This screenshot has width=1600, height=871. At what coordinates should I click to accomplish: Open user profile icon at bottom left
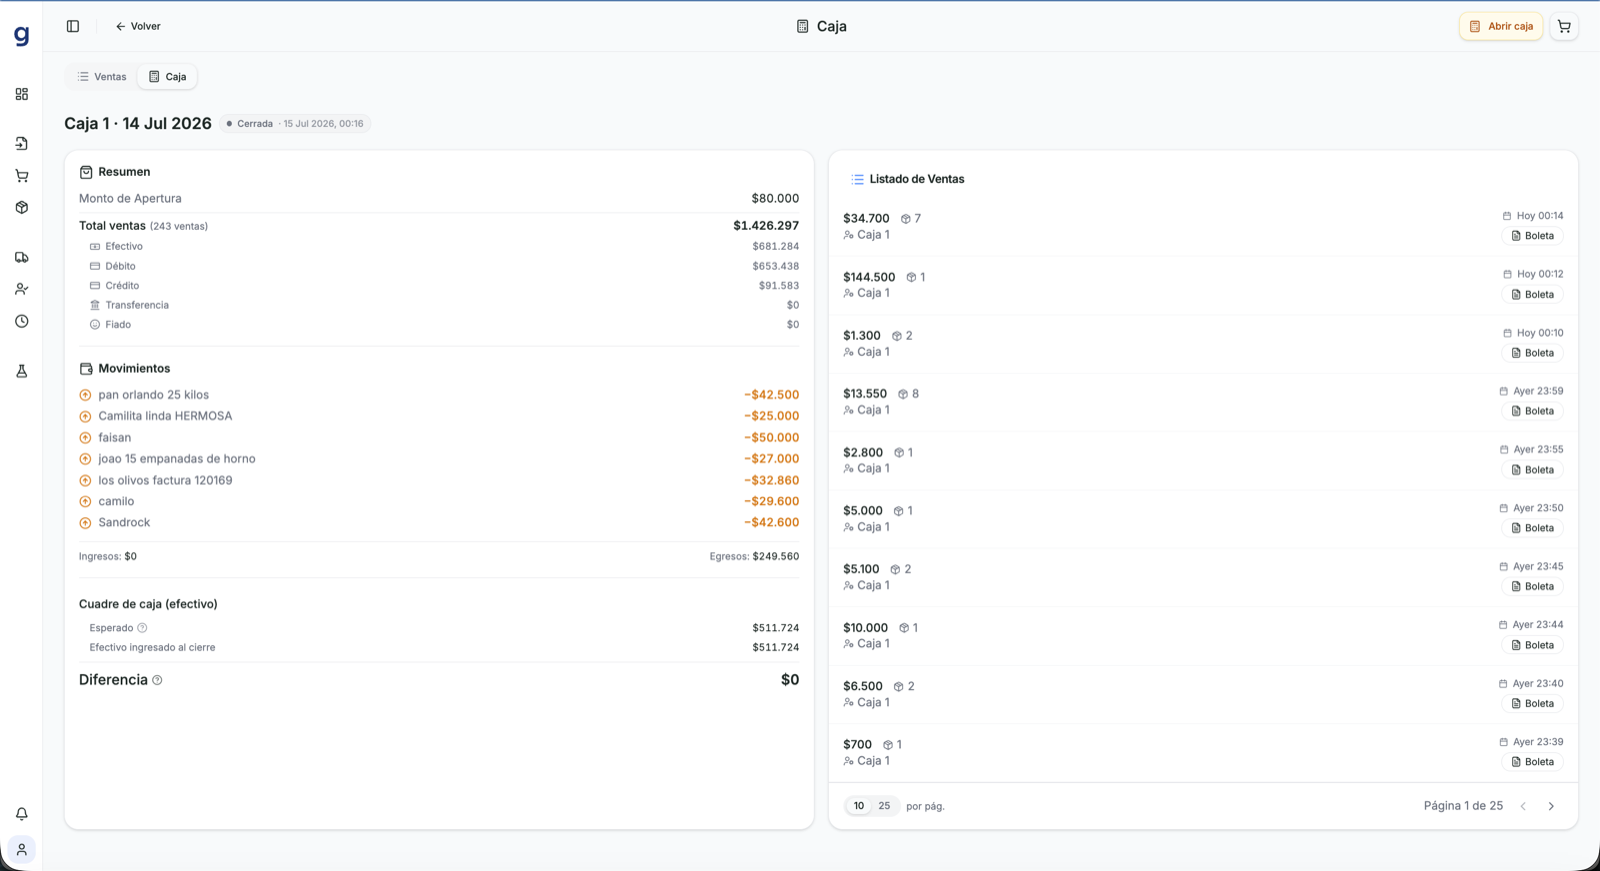21,850
